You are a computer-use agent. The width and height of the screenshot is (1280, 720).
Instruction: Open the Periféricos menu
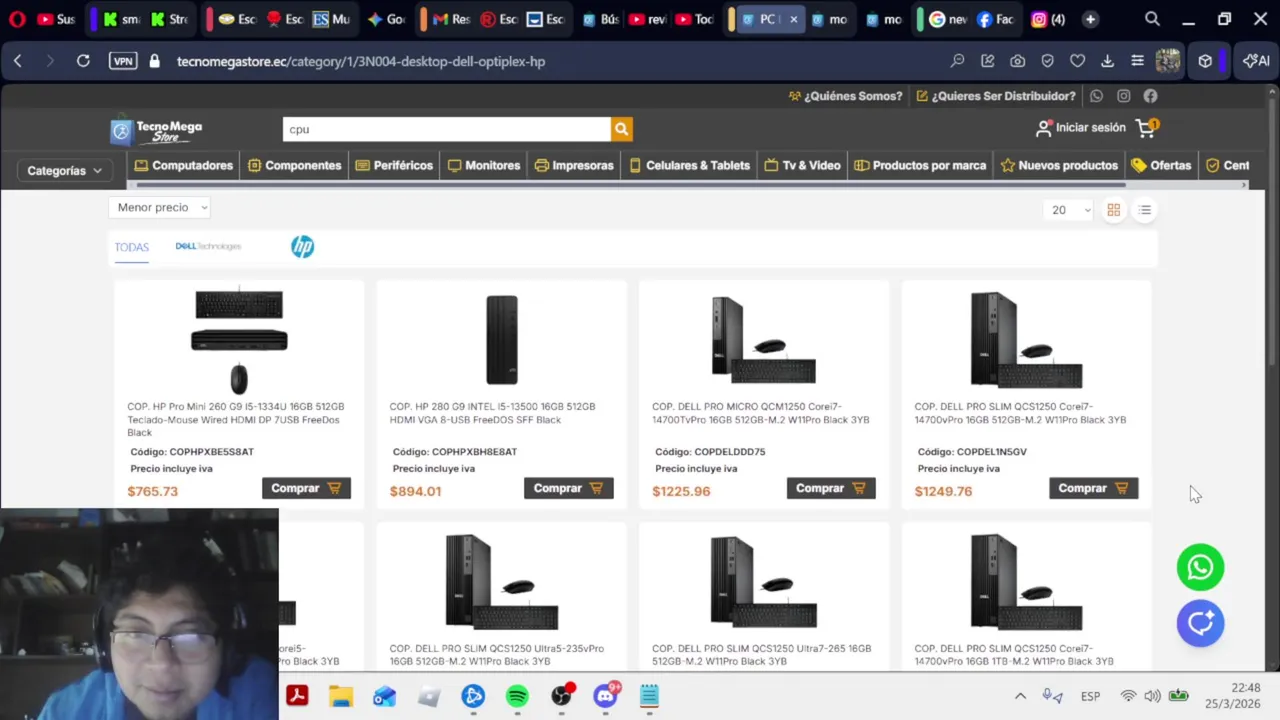tap(394, 166)
